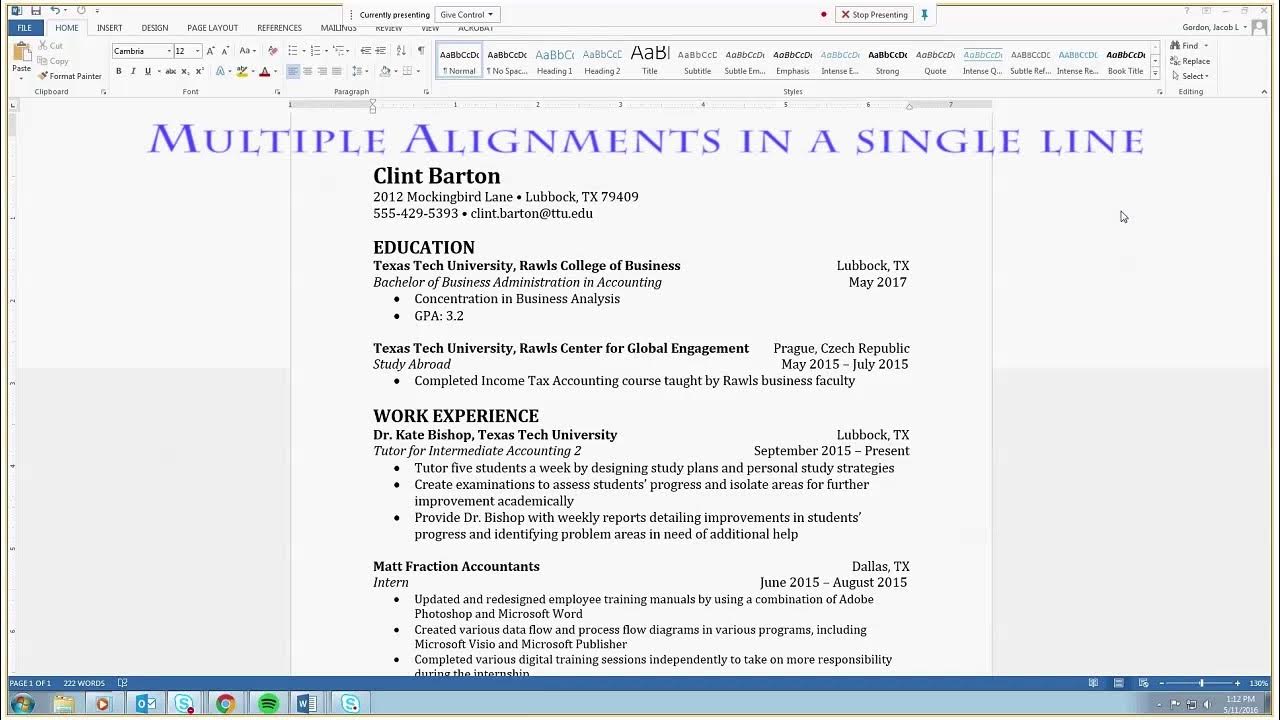Screen dimensions: 1280x720
Task: Click the Save icon in quick access toolbar
Action: pyautogui.click(x=36, y=10)
